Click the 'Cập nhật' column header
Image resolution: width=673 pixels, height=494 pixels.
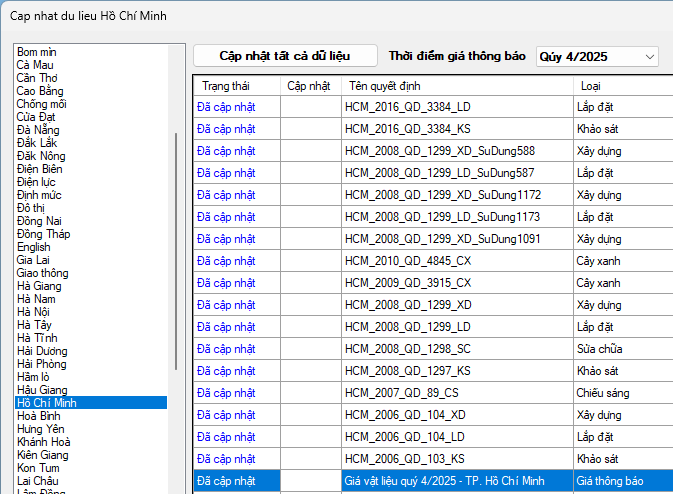click(309, 86)
